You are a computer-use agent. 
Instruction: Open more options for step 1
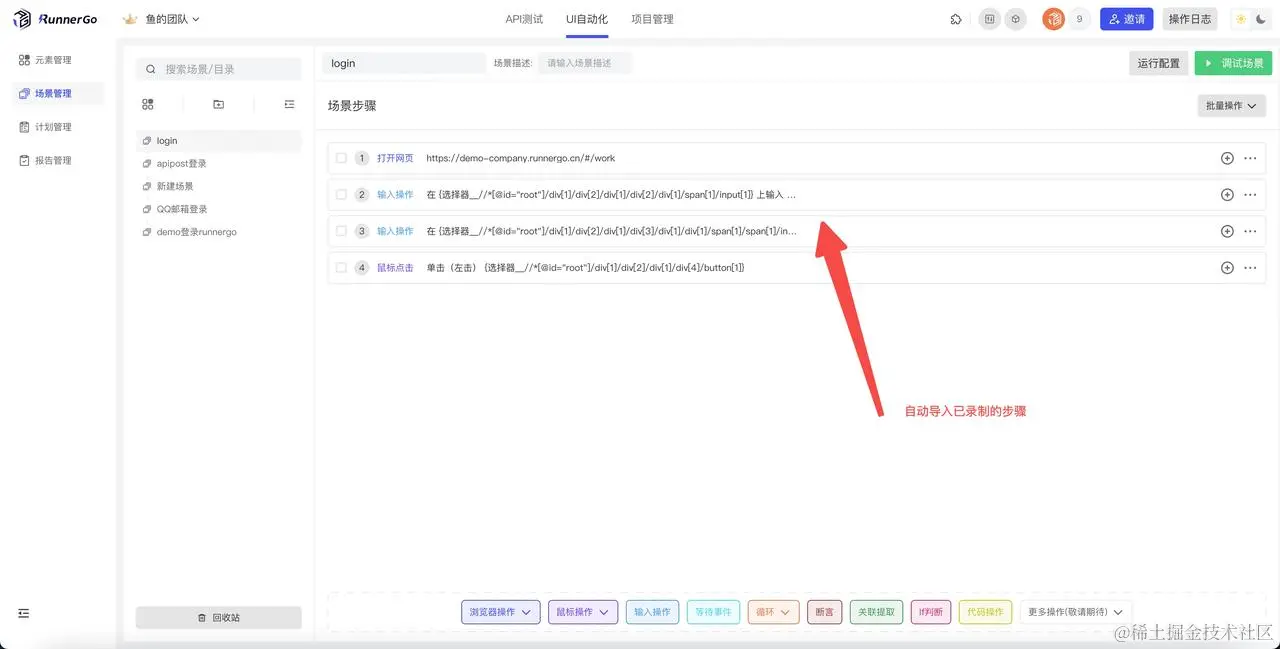pos(1250,158)
